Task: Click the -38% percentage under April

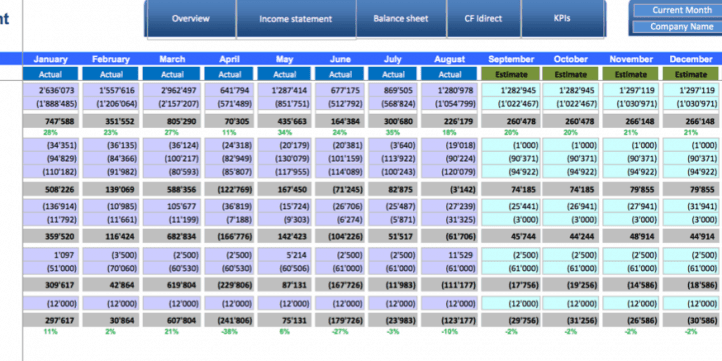Action: 229,332
